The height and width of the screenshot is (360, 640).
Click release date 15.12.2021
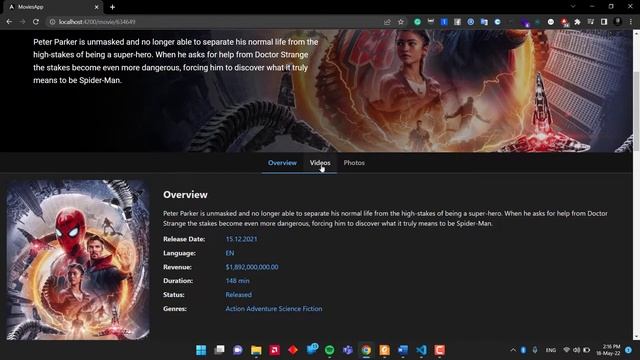click(241, 239)
